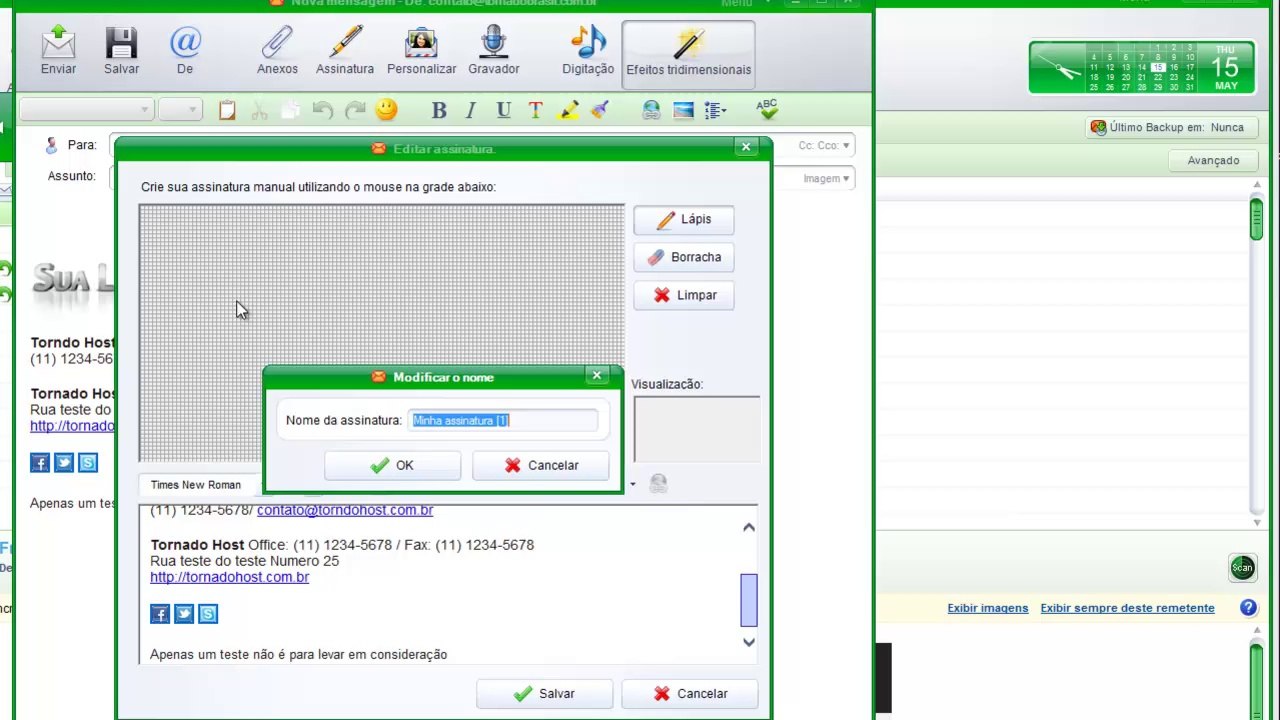Screen dimensions: 1280x720
Task: Click the signature editor scrollbar thumb
Action: click(x=749, y=599)
